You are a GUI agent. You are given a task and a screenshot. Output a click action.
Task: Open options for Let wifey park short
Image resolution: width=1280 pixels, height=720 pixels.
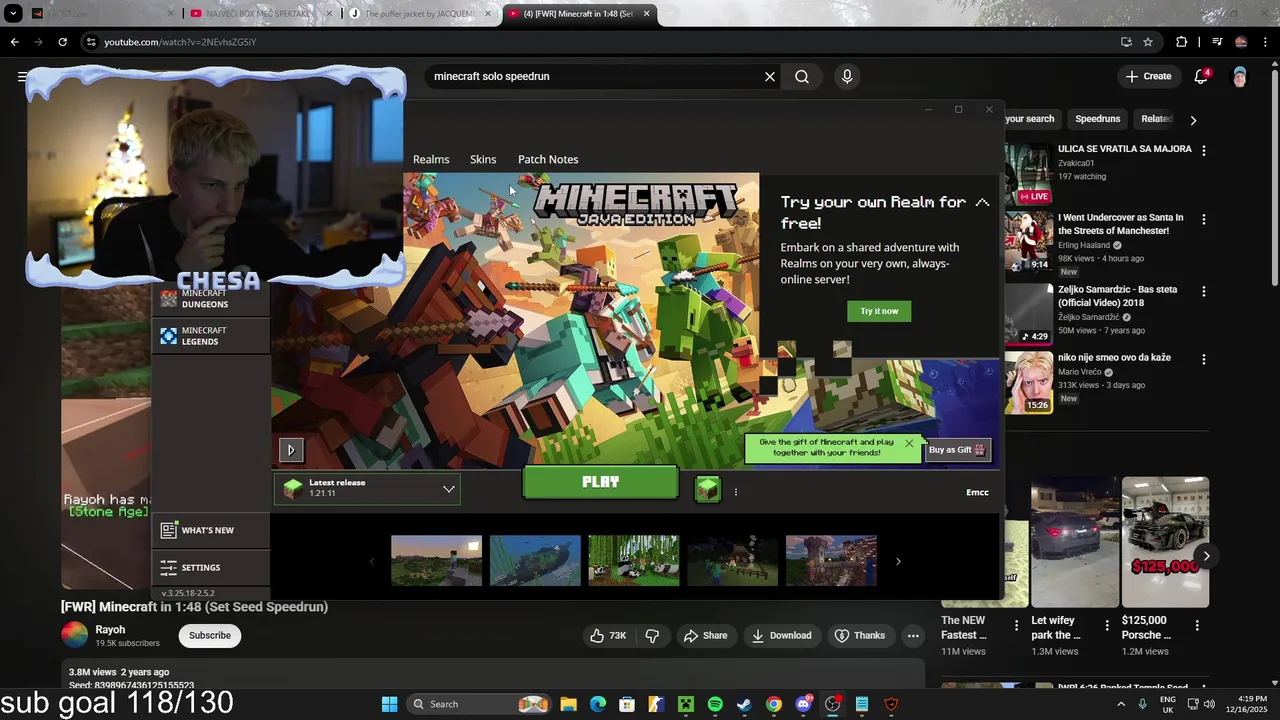pyautogui.click(x=1107, y=626)
